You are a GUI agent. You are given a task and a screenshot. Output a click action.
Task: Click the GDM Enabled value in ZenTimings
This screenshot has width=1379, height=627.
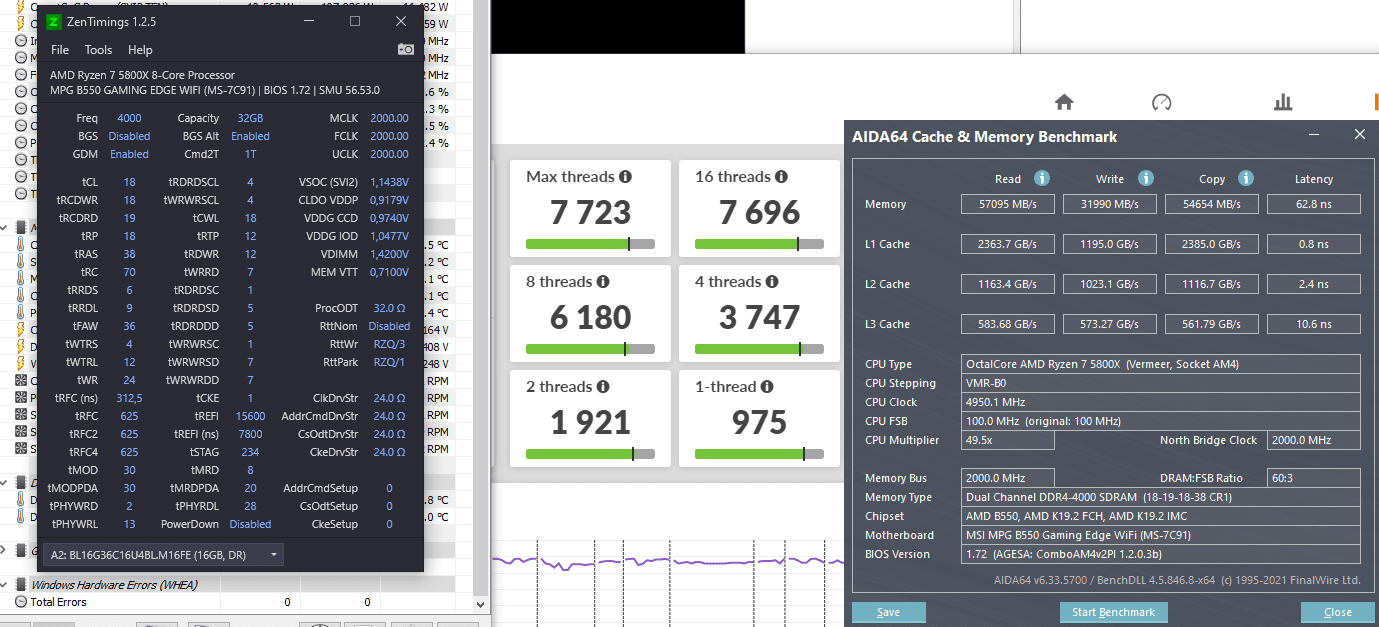point(129,154)
